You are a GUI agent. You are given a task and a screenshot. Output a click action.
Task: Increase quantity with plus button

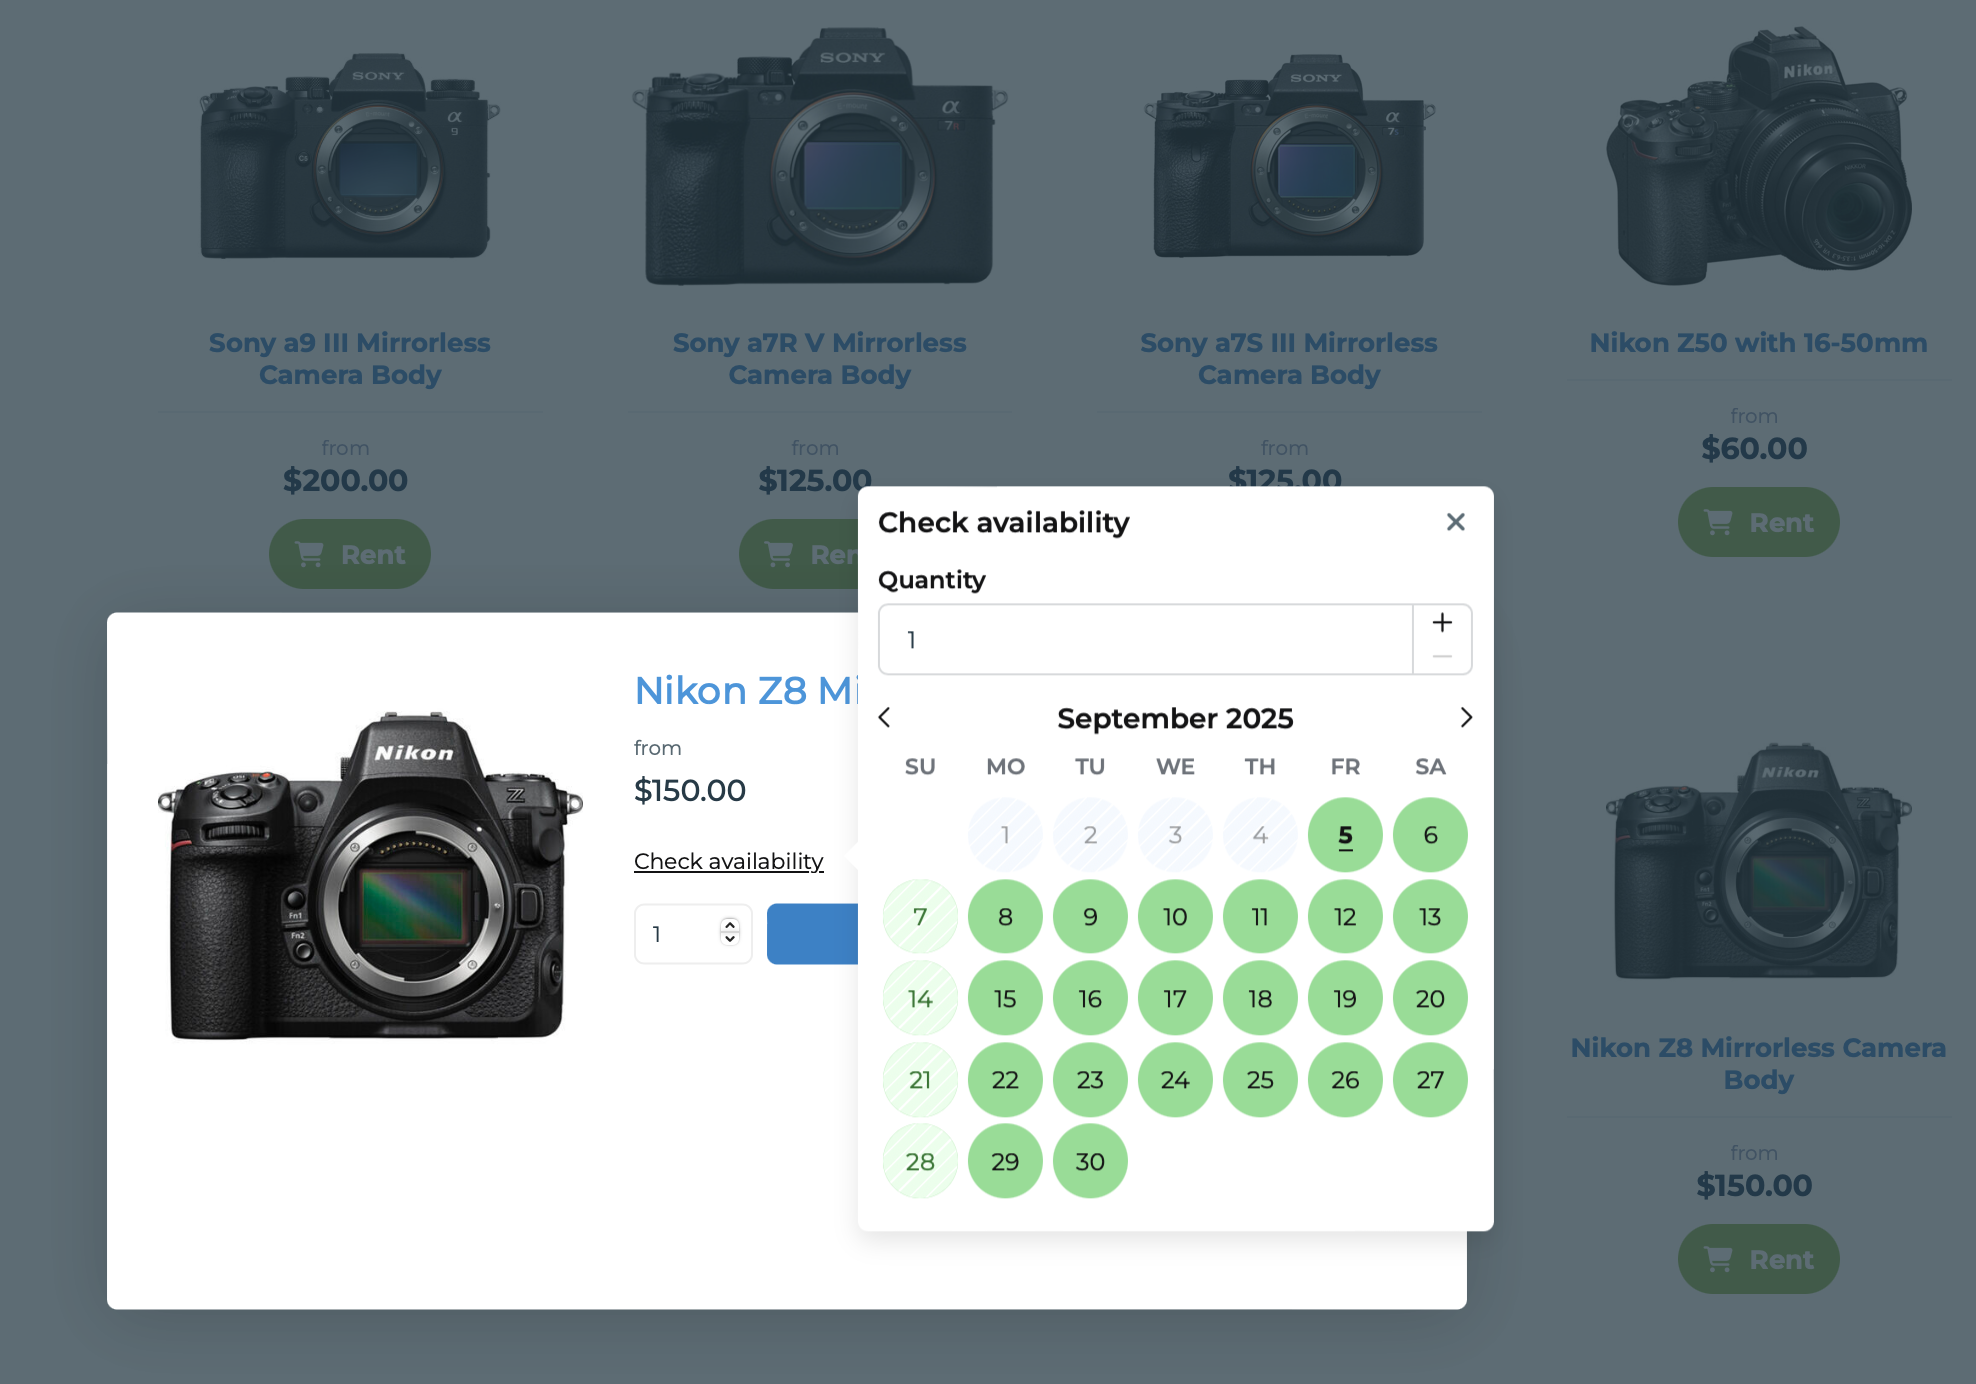tap(1442, 622)
